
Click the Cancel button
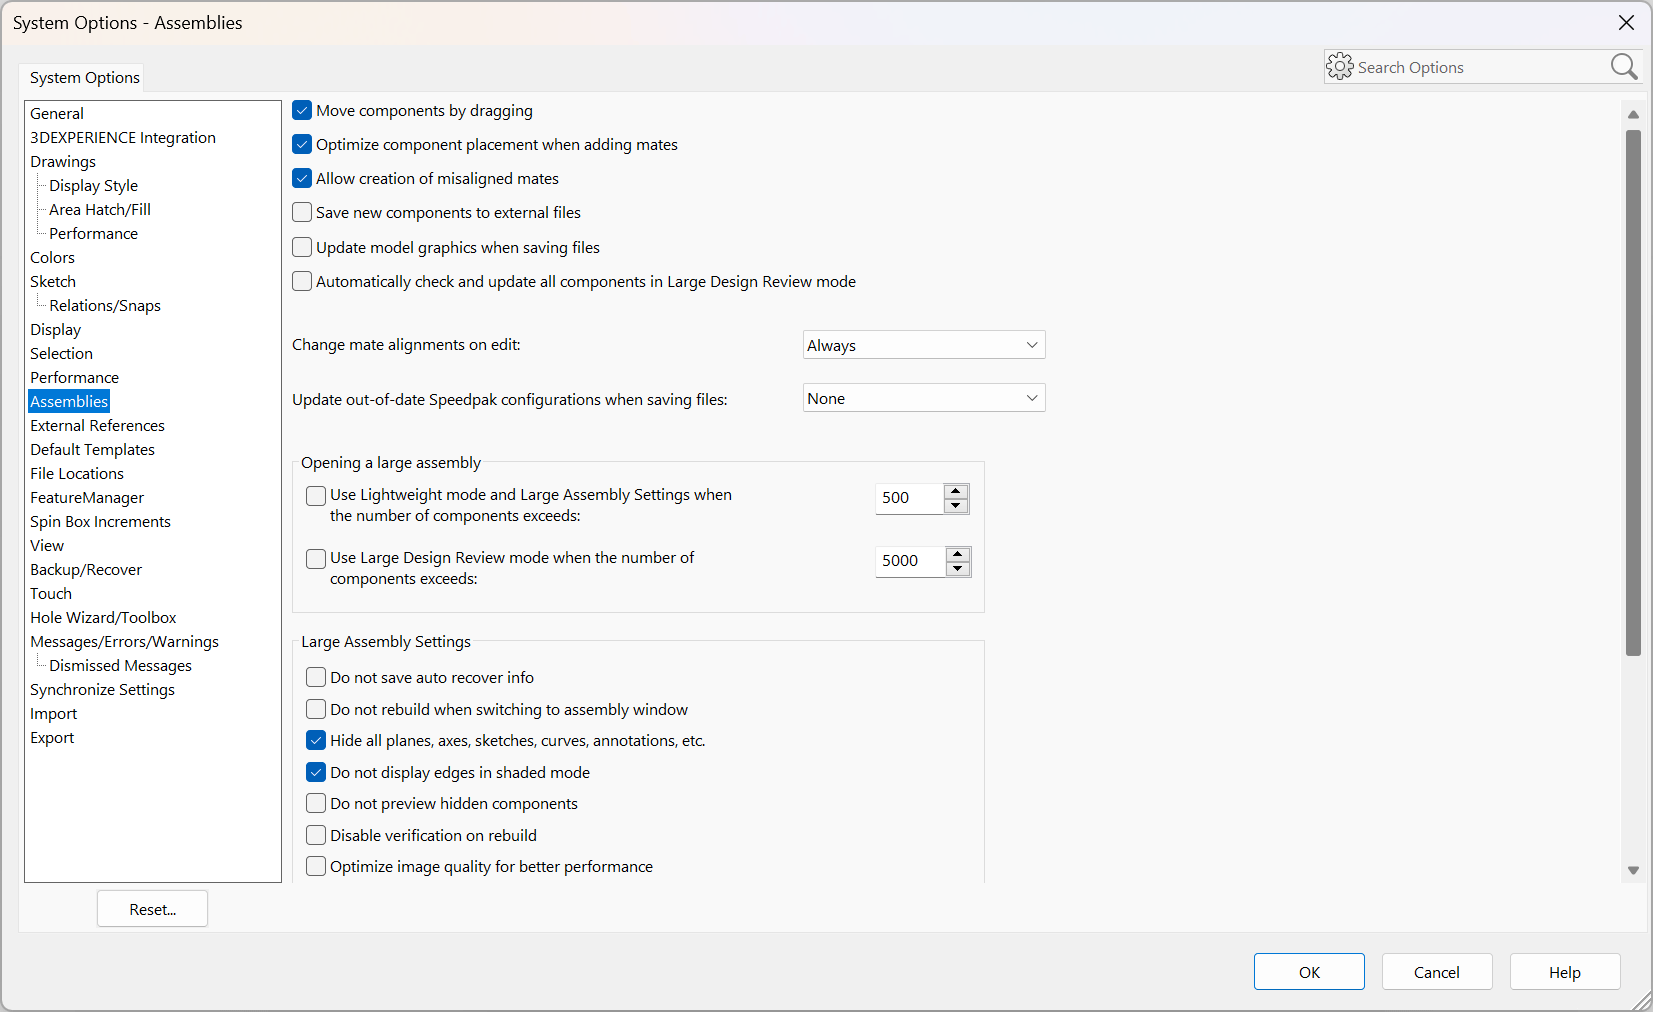tap(1437, 972)
